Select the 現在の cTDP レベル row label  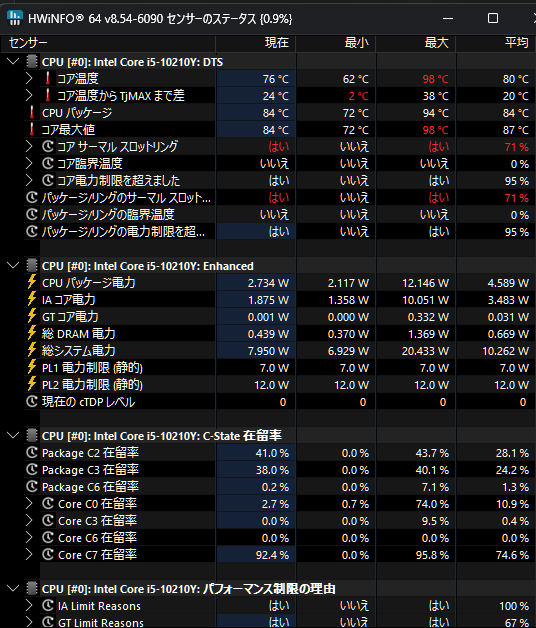[89, 402]
